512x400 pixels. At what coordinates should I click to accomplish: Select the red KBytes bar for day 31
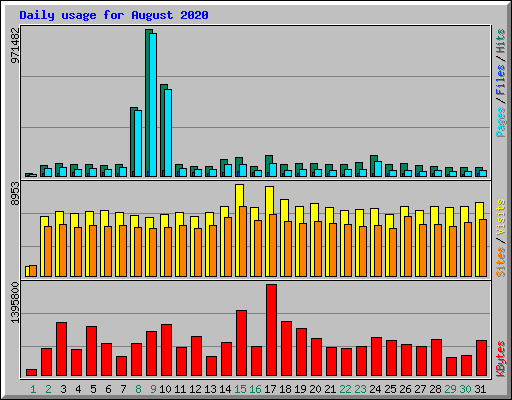pos(481,358)
